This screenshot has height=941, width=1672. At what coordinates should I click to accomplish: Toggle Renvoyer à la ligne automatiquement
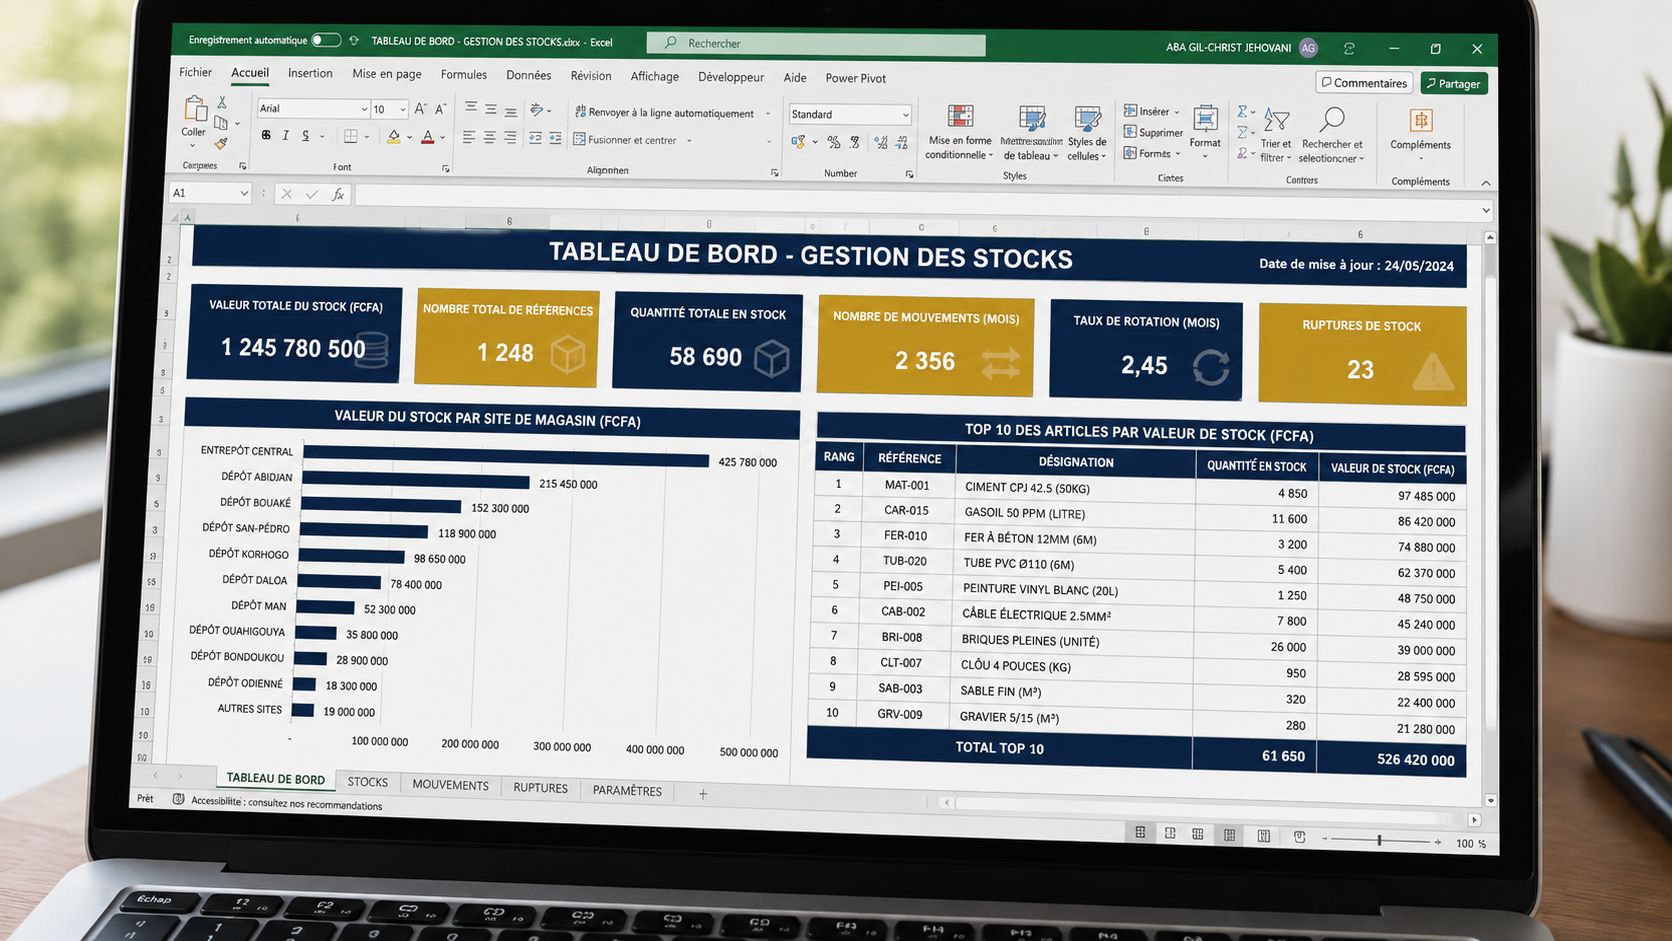[664, 113]
